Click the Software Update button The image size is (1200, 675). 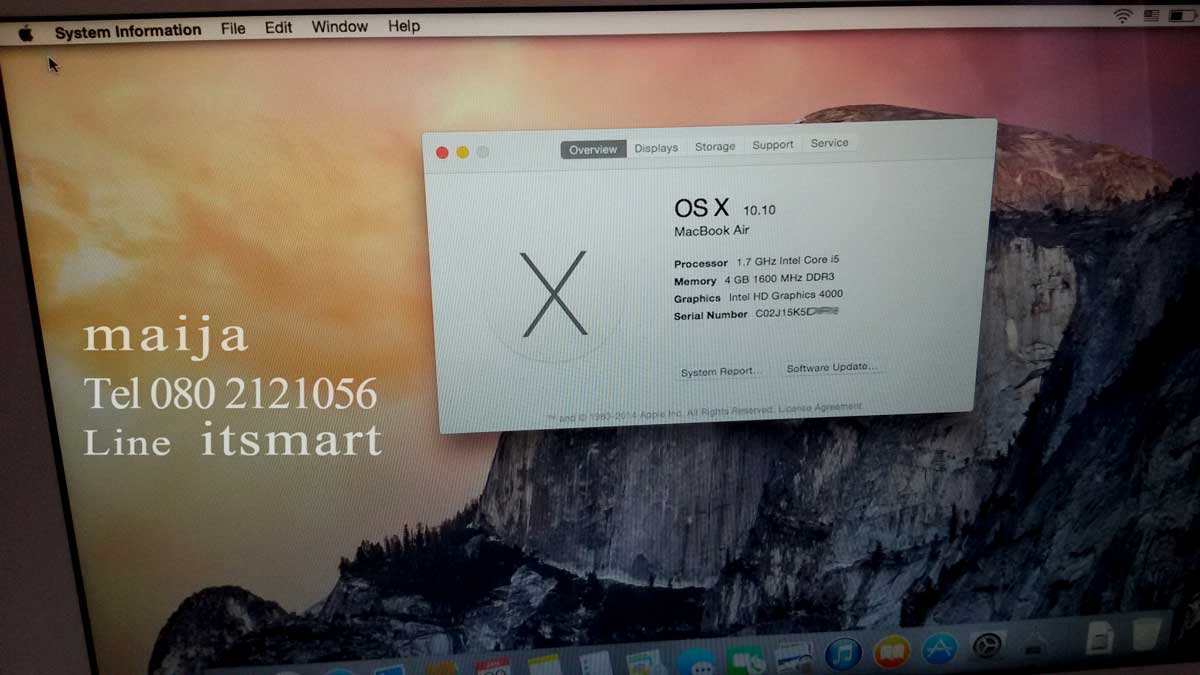pyautogui.click(x=832, y=368)
